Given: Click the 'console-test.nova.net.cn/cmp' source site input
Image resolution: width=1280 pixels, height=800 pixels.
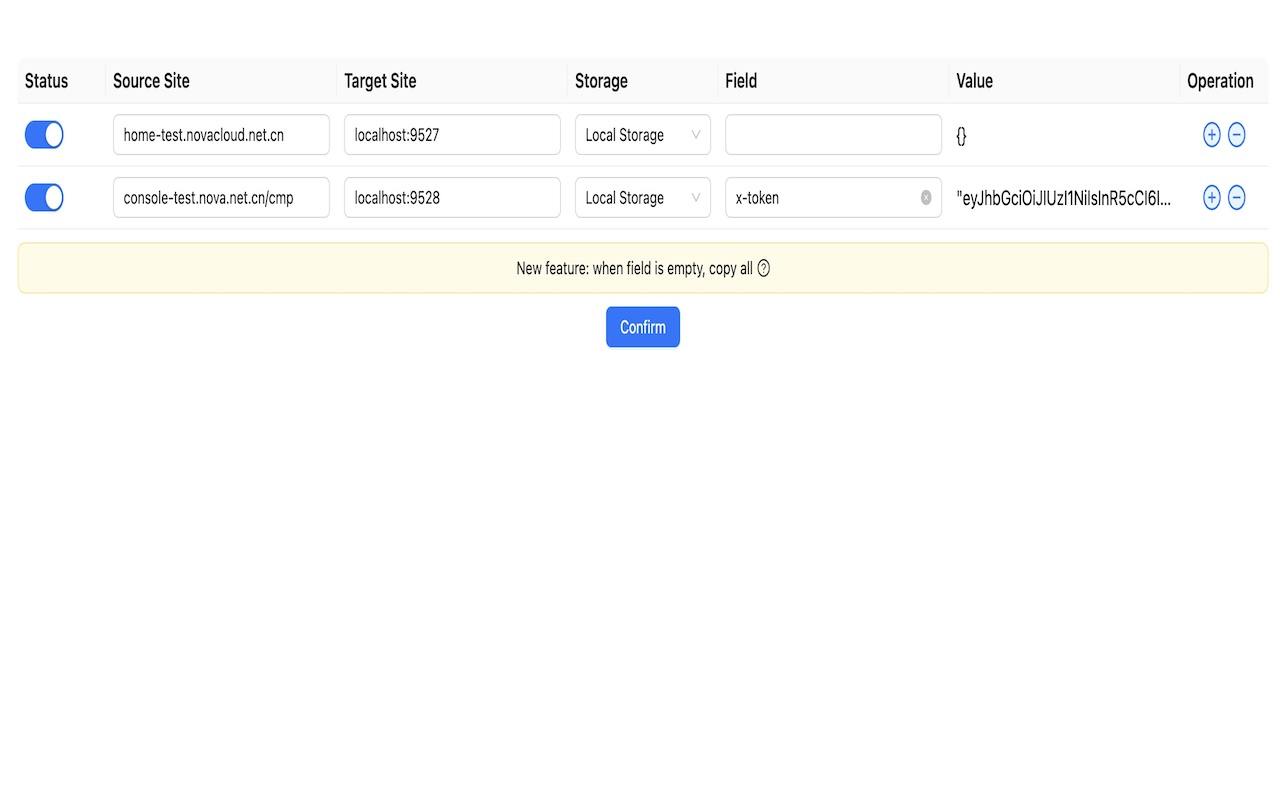Looking at the screenshot, I should [x=221, y=198].
